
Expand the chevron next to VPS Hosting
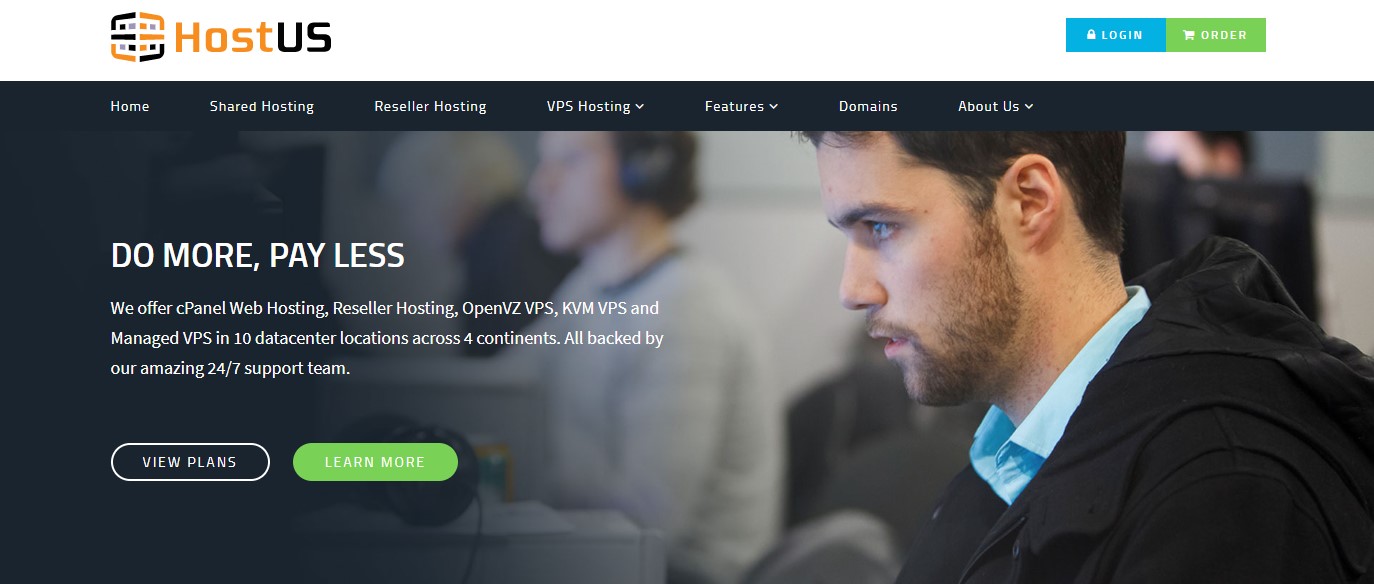pyautogui.click(x=640, y=107)
